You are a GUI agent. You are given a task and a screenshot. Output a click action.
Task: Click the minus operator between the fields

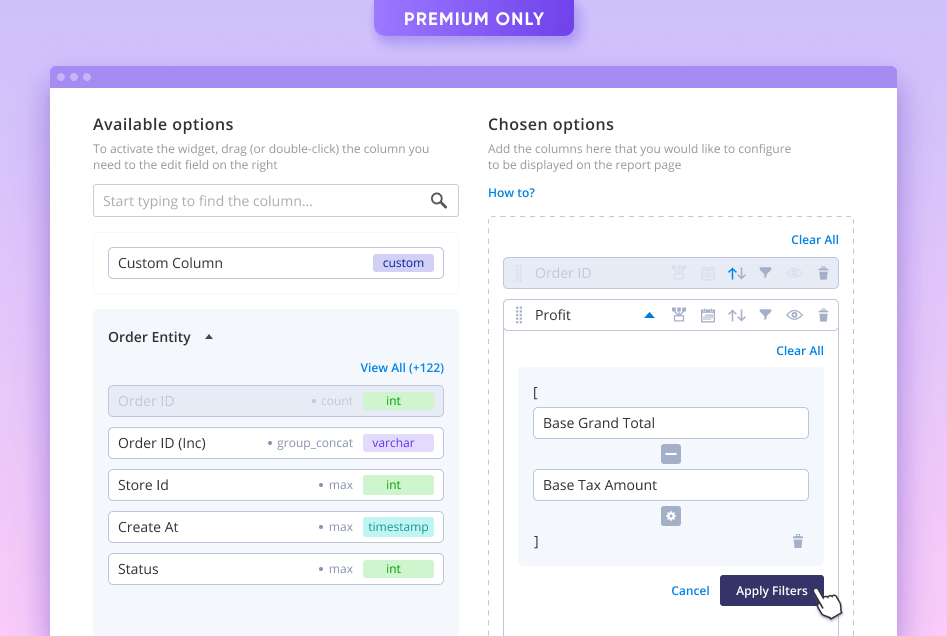click(x=671, y=454)
